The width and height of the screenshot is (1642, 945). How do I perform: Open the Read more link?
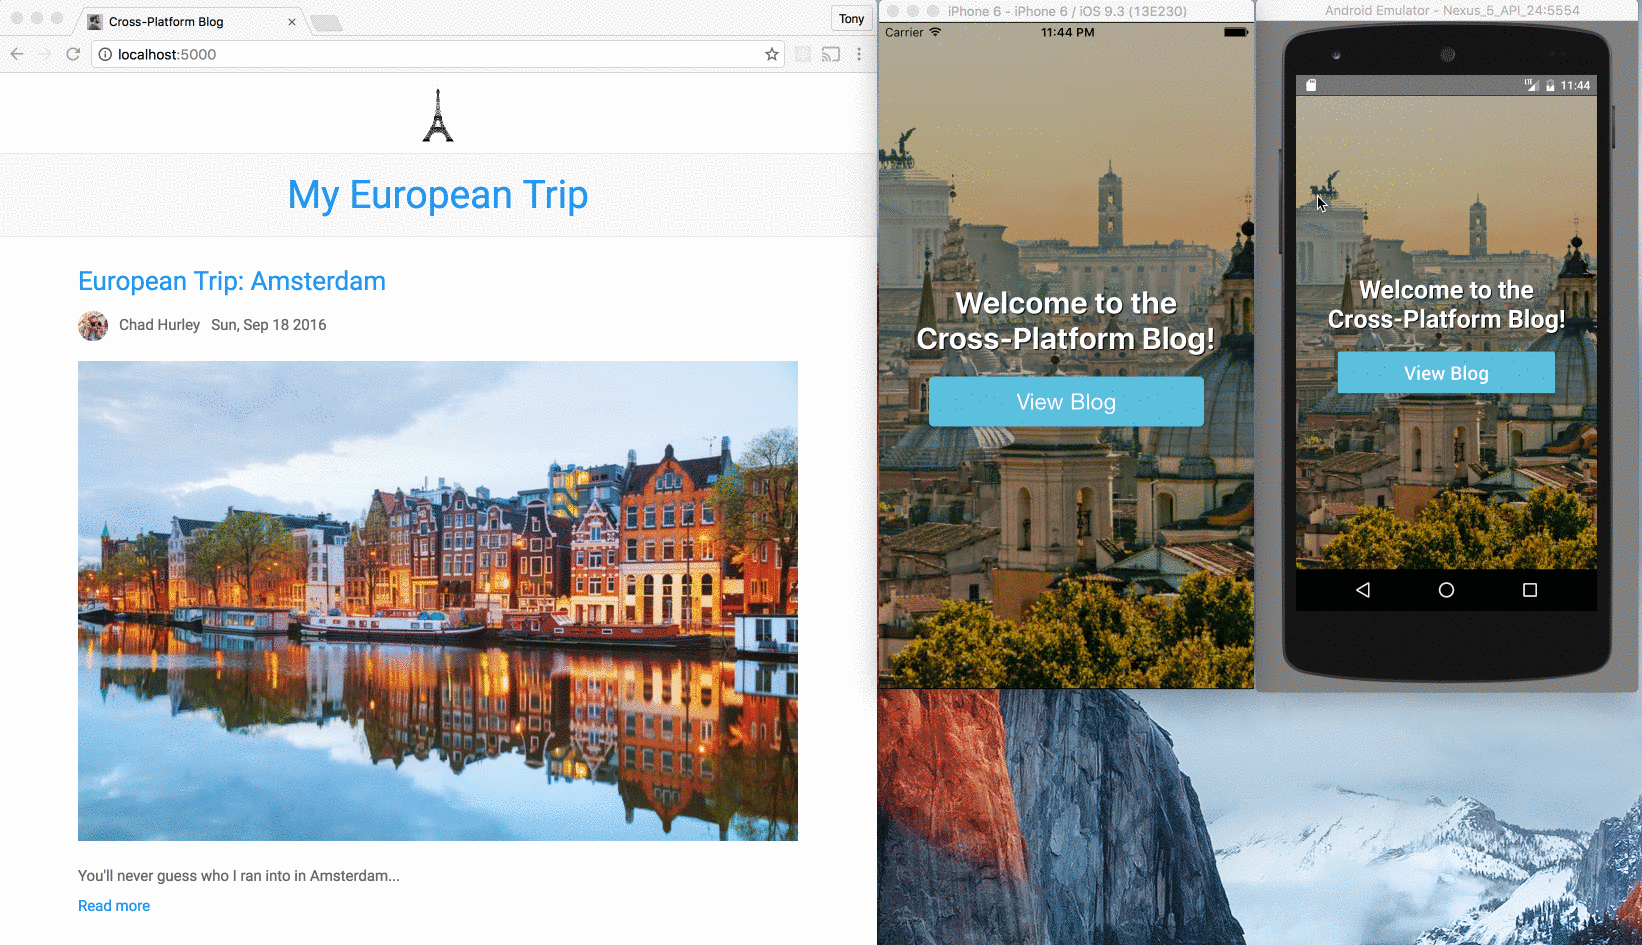(x=113, y=905)
